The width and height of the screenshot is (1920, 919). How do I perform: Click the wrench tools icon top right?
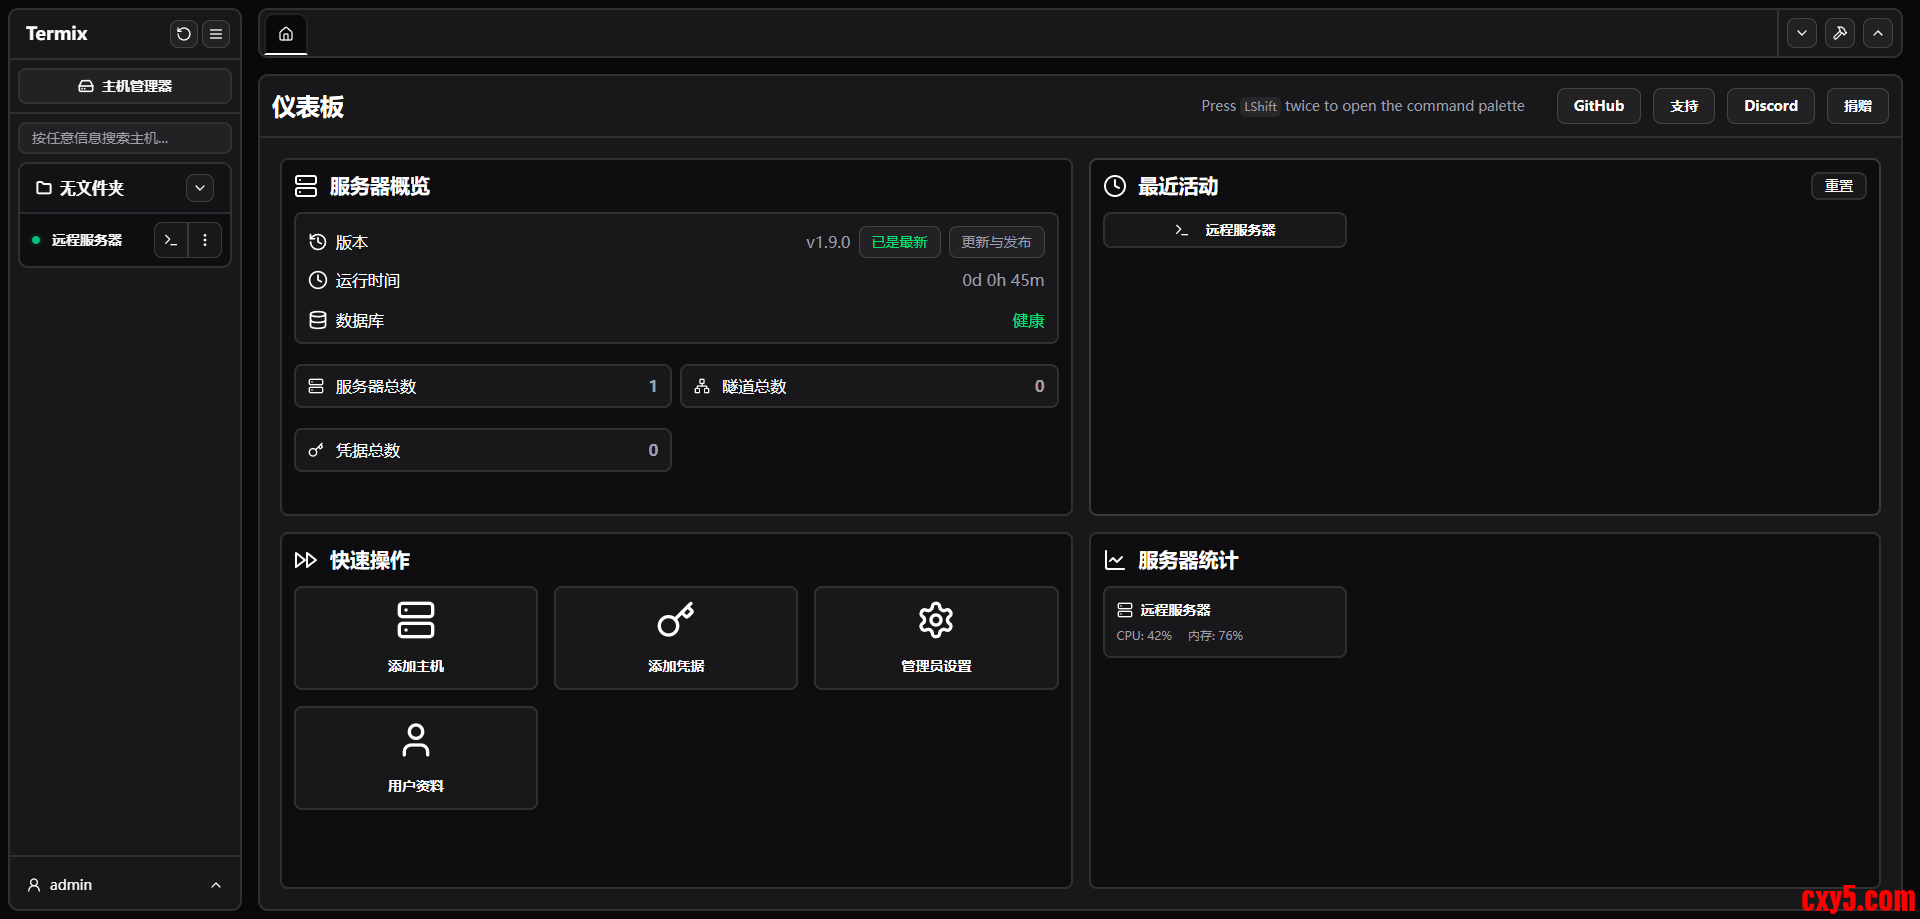[x=1840, y=33]
